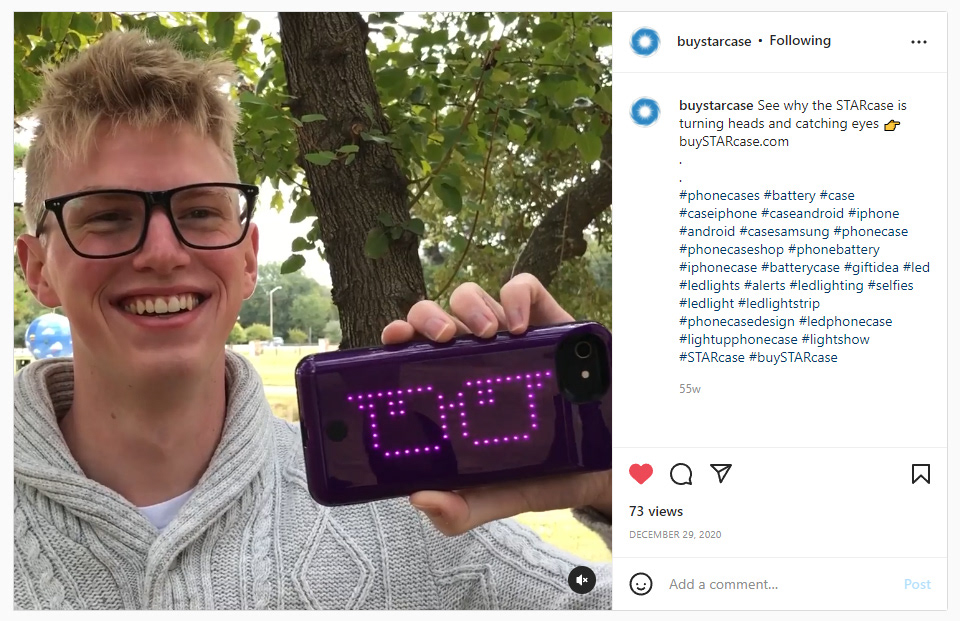Open the #phonecases hashtag
The height and width of the screenshot is (621, 960).
pyautogui.click(x=719, y=195)
